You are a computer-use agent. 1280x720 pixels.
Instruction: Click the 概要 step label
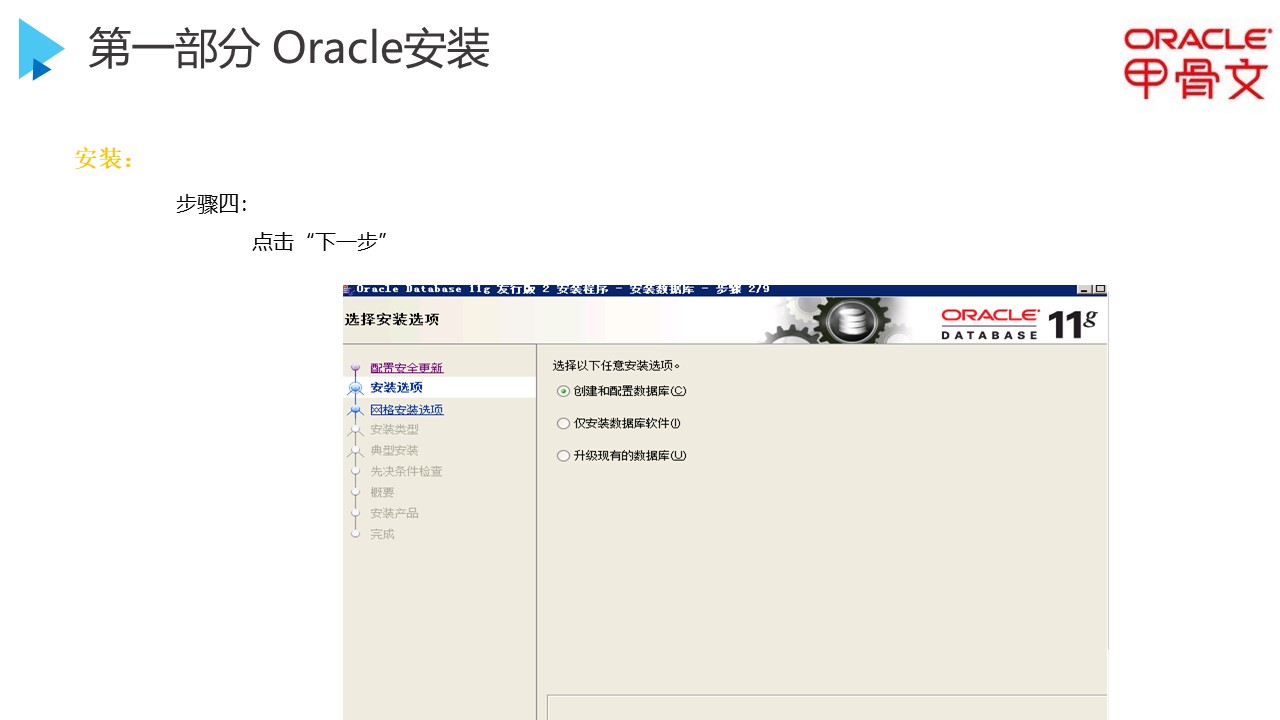pos(382,493)
